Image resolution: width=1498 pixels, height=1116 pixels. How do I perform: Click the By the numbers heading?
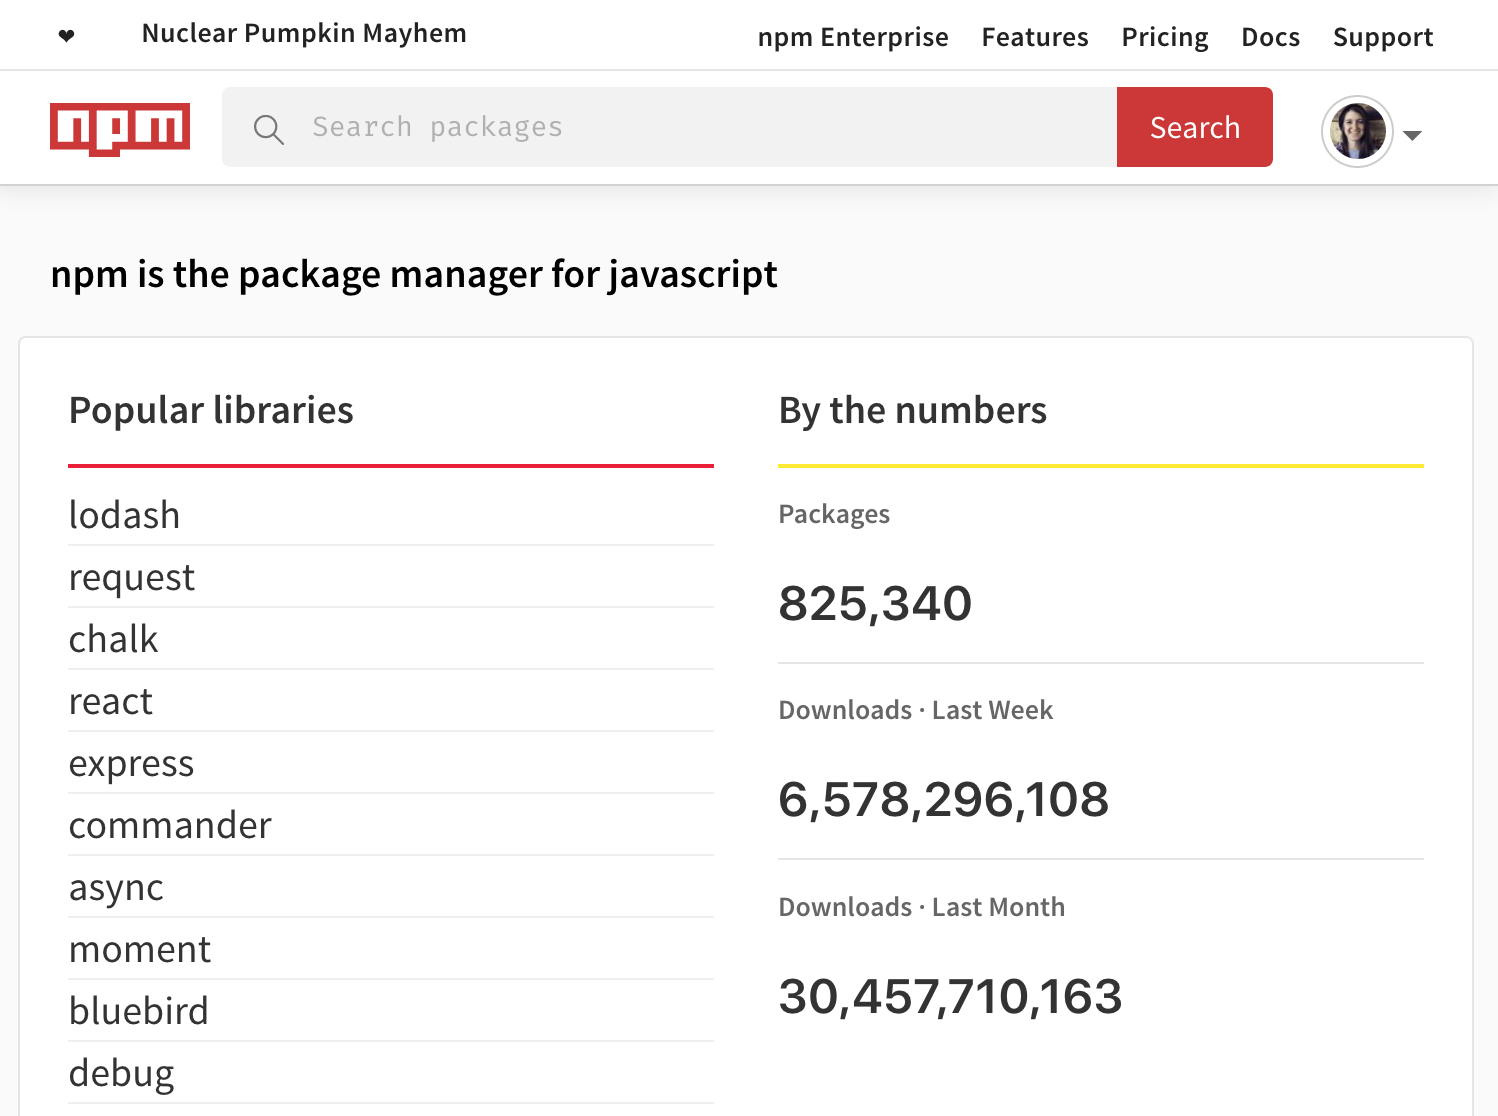913,410
